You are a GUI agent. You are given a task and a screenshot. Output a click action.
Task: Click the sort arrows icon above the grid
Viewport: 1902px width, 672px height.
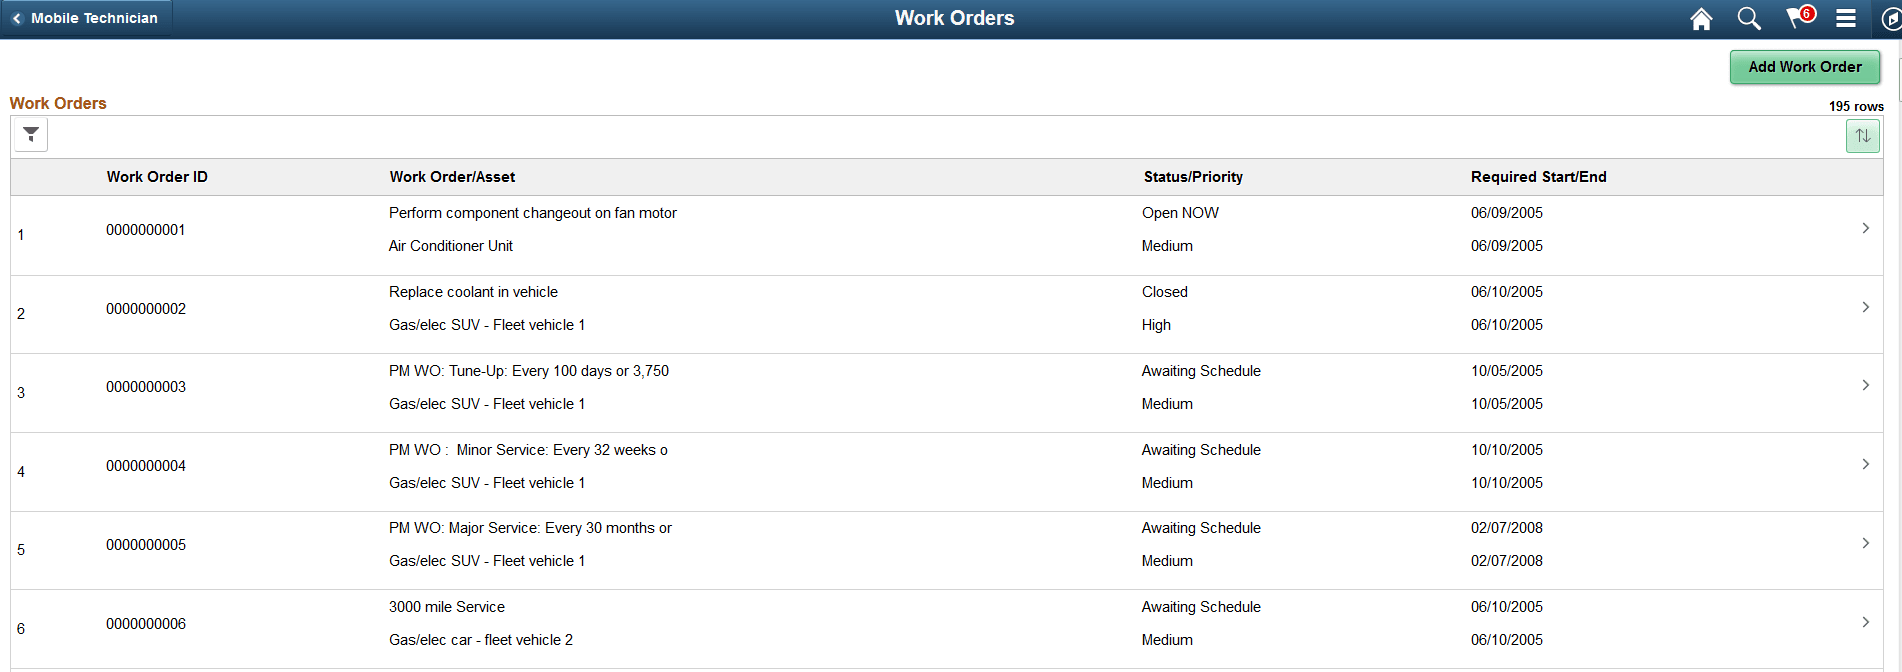tap(1863, 135)
